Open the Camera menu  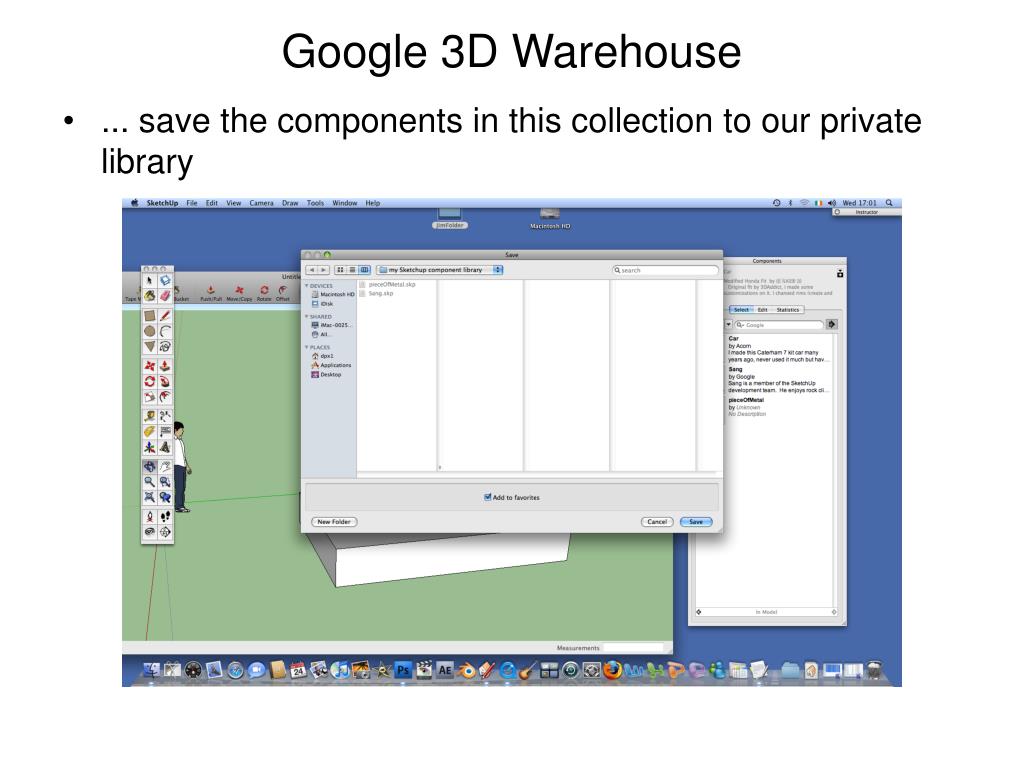coord(261,203)
